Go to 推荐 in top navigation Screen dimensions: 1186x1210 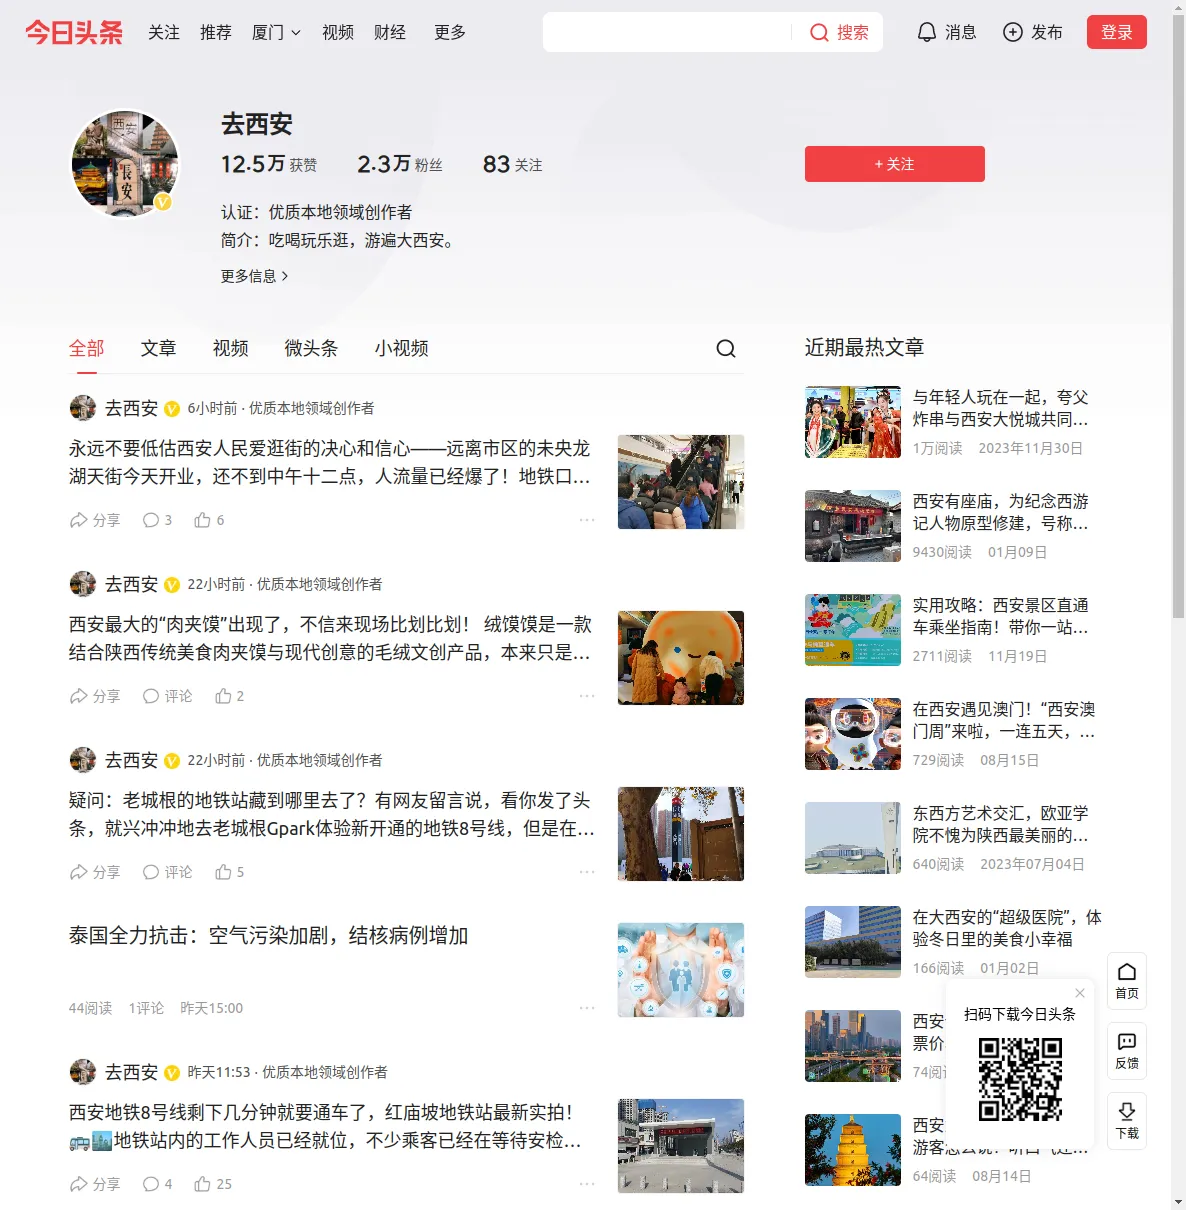coord(216,33)
